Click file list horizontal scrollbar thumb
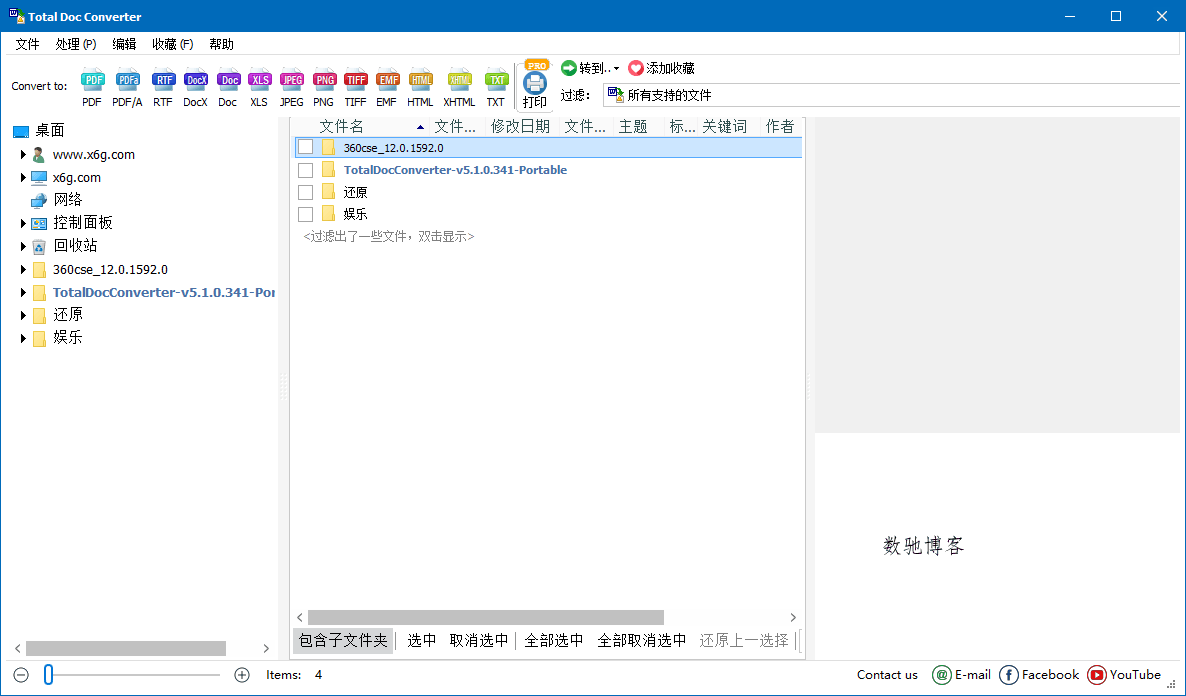 pyautogui.click(x=486, y=617)
